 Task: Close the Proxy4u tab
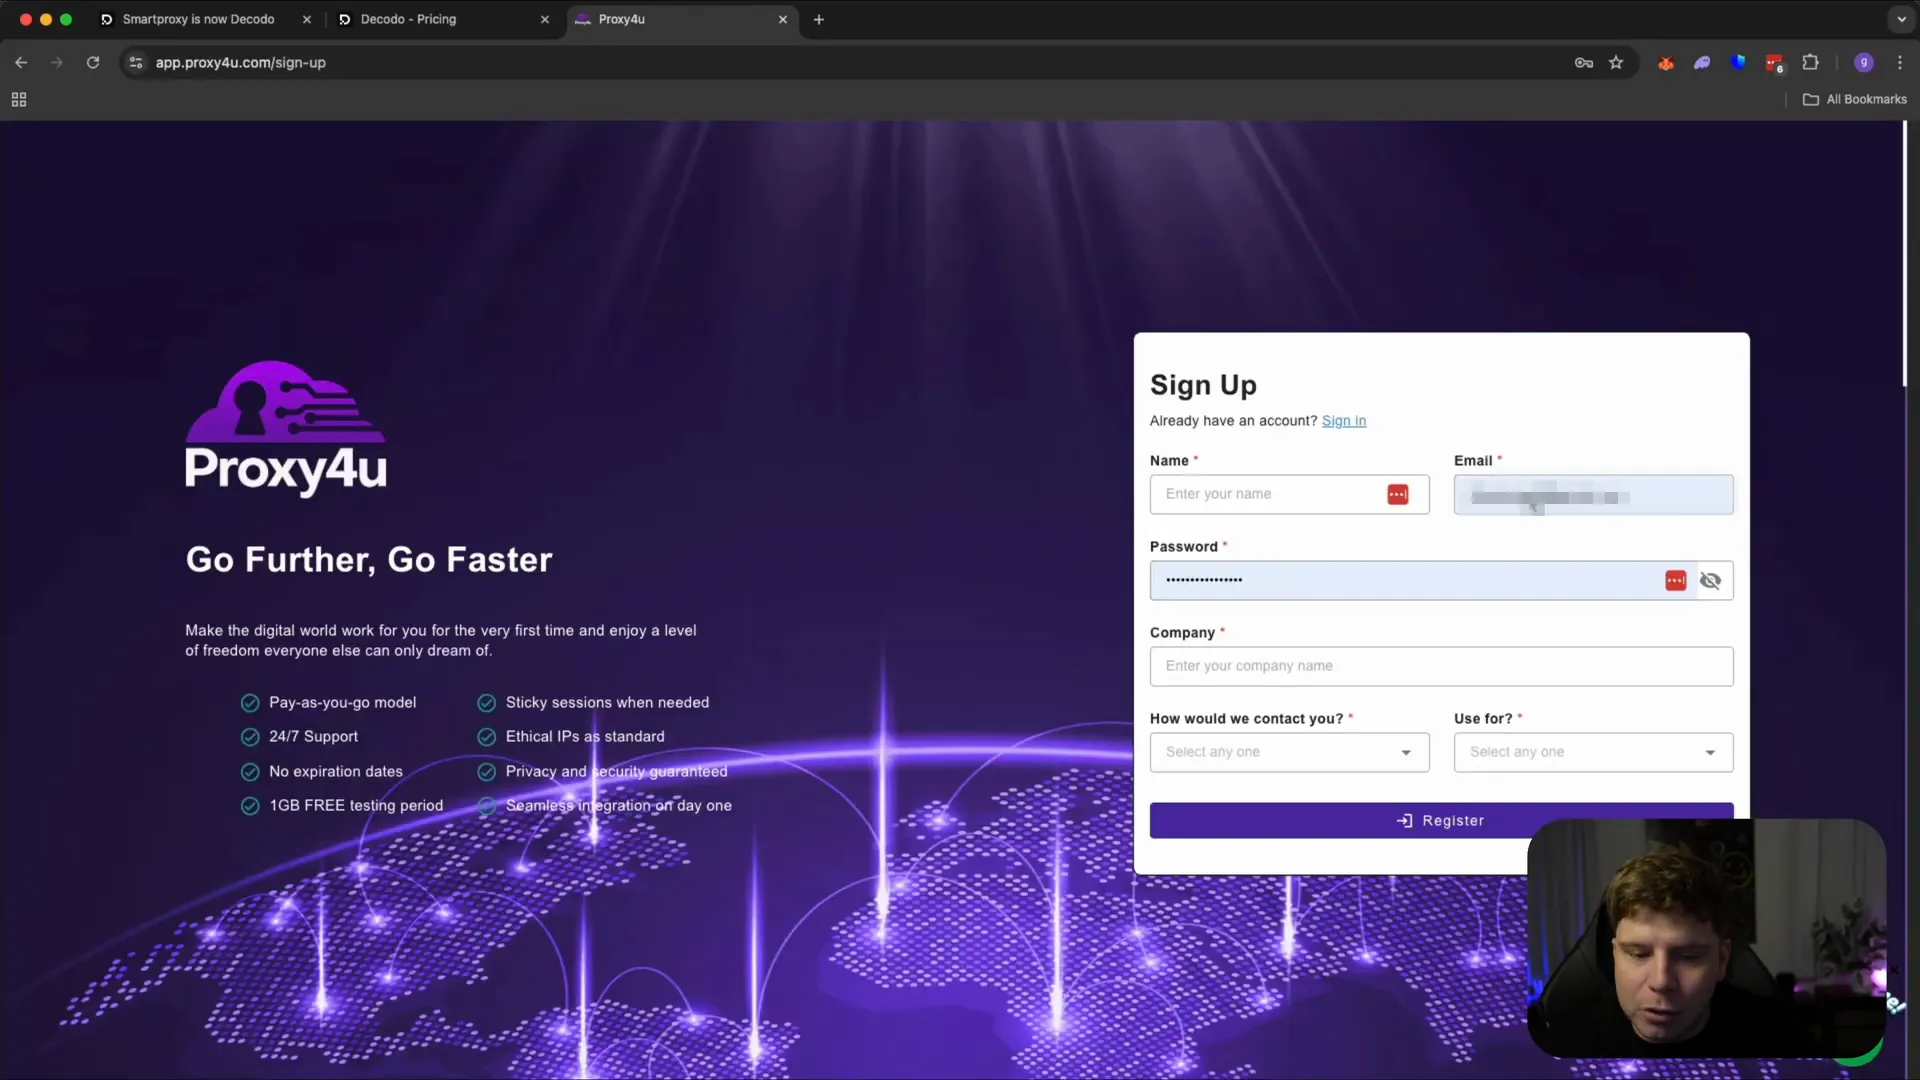coord(783,19)
